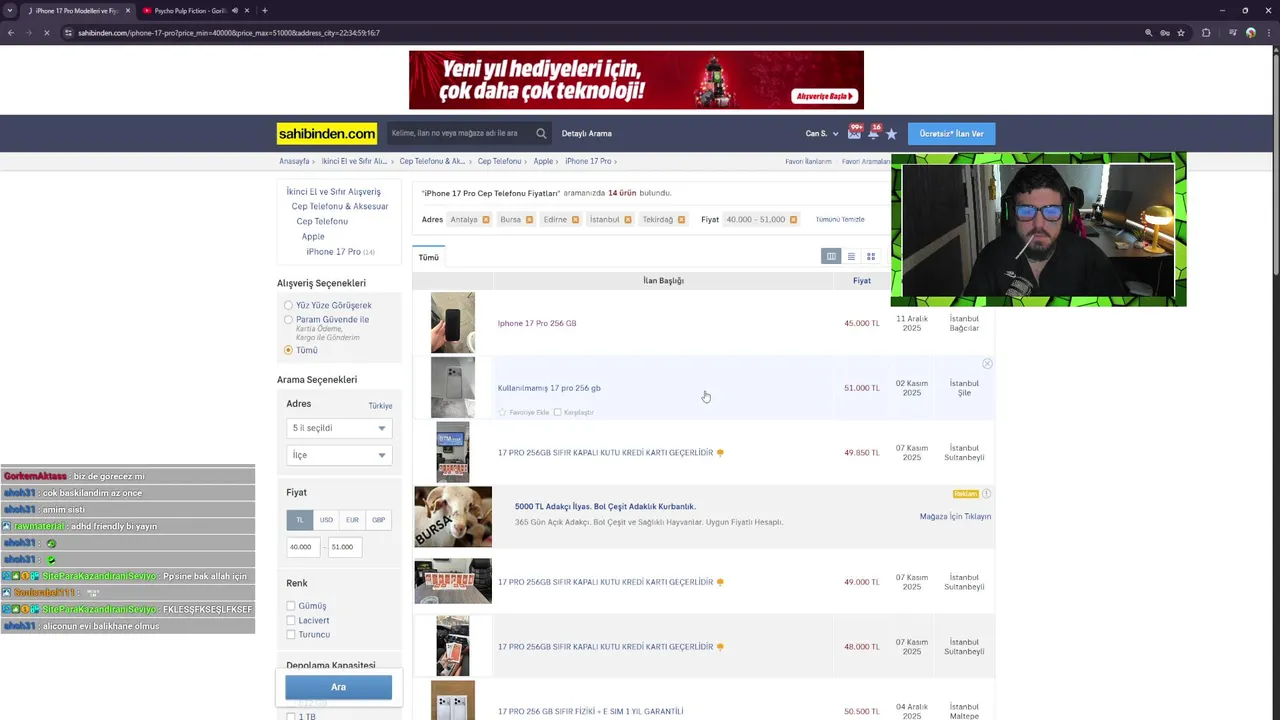The width and height of the screenshot is (1280, 720).
Task: Remove the Antalya address filter
Action: (486, 219)
